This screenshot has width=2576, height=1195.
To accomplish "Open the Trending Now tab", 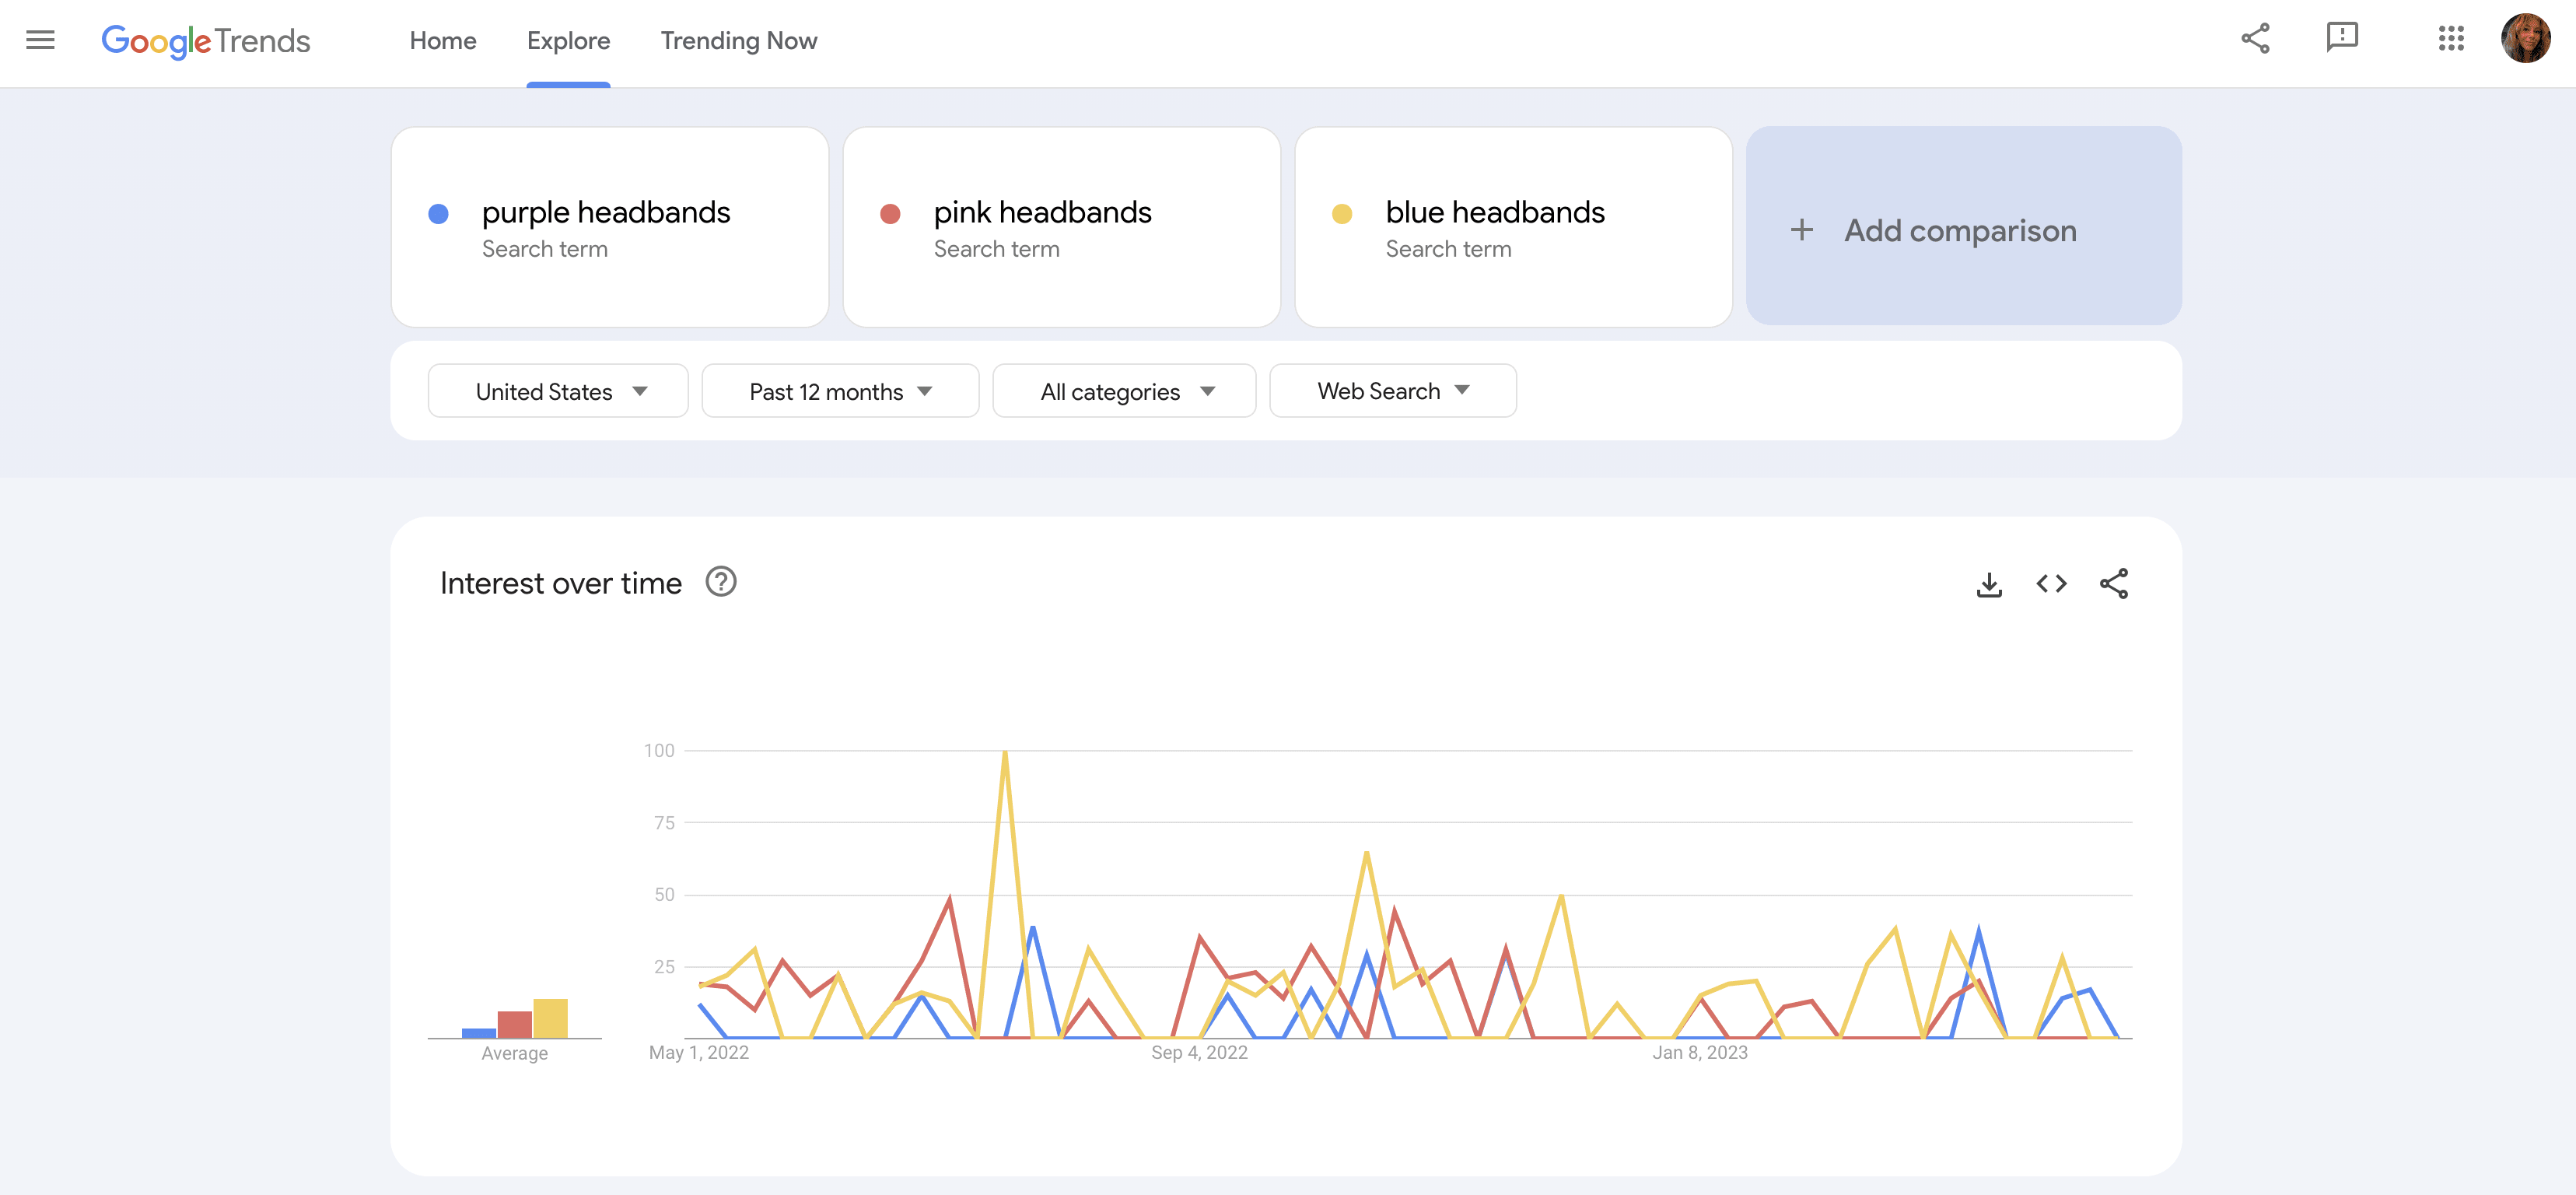I will 738,41.
